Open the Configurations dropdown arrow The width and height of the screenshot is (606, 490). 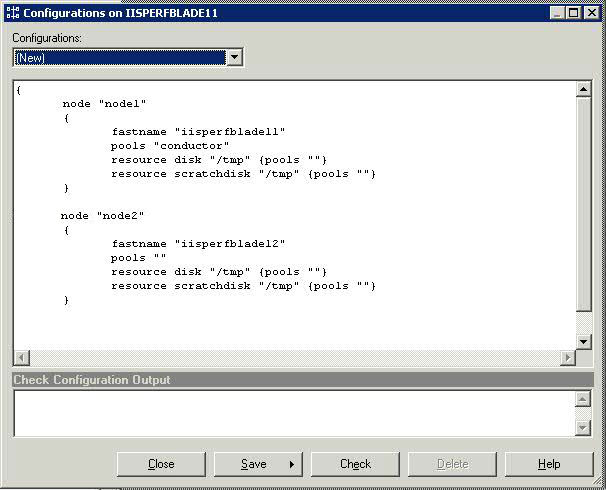234,58
